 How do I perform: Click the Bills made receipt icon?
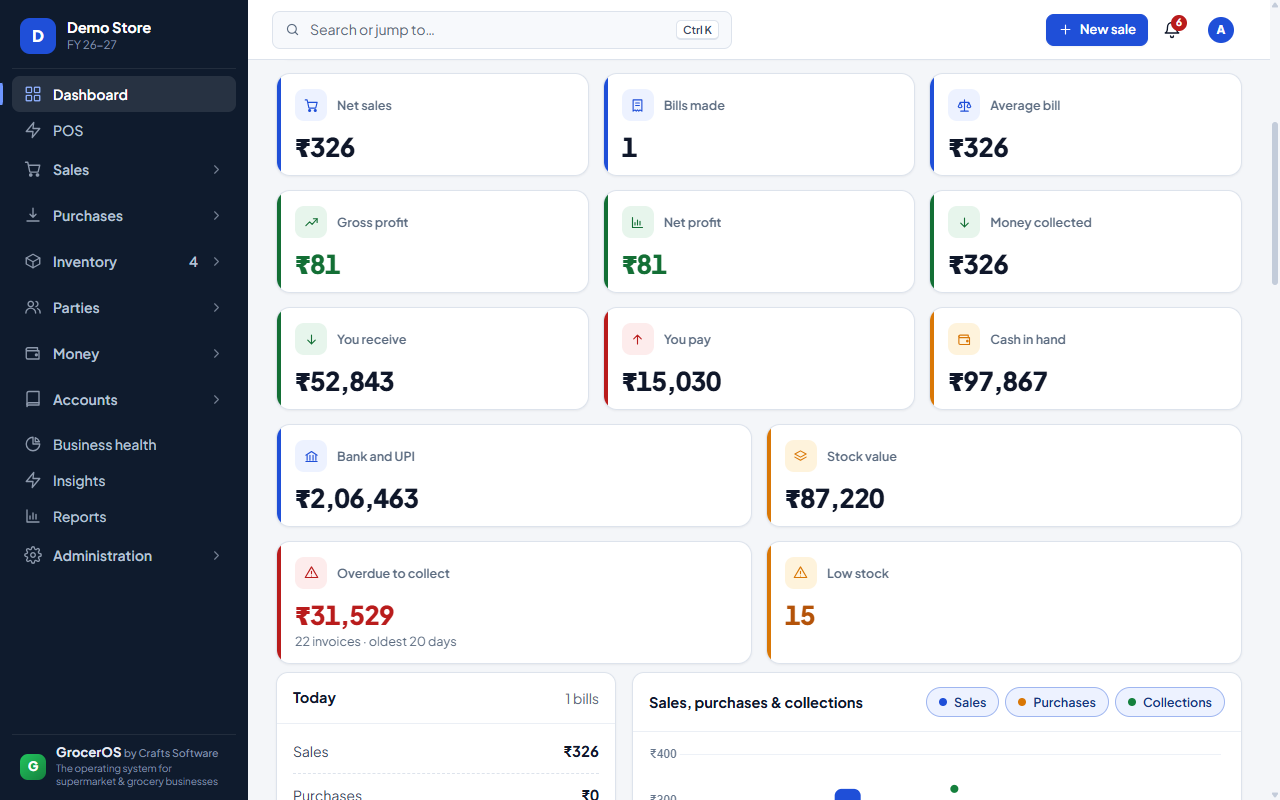point(638,105)
